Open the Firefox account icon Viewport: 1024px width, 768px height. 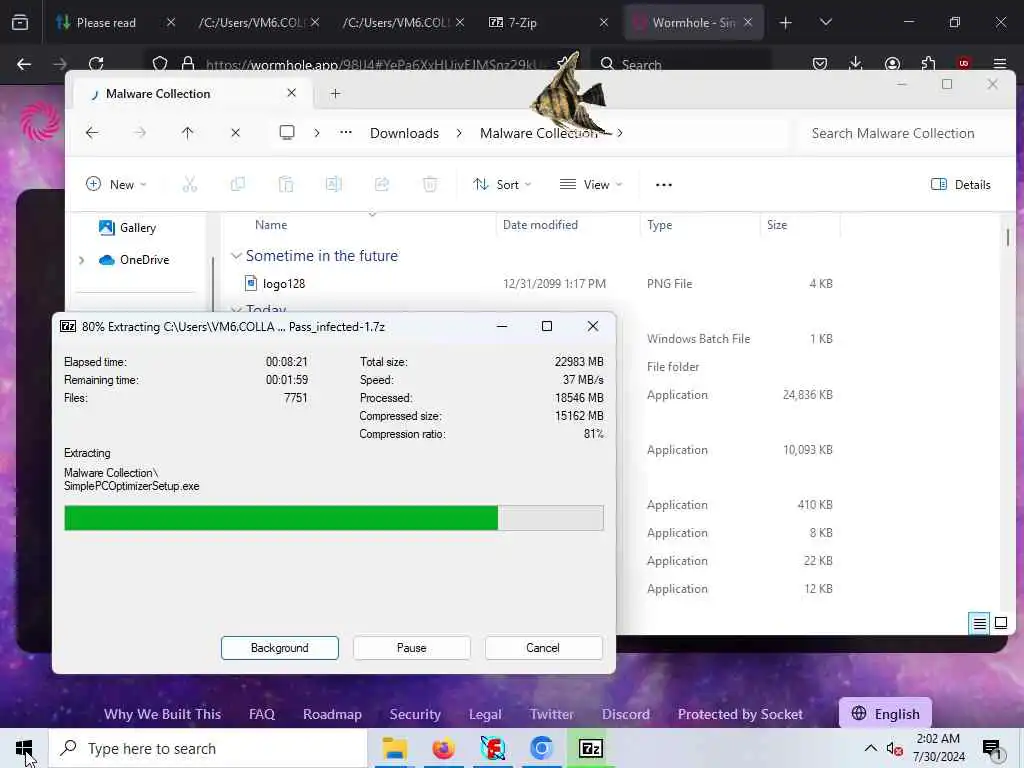tap(892, 63)
